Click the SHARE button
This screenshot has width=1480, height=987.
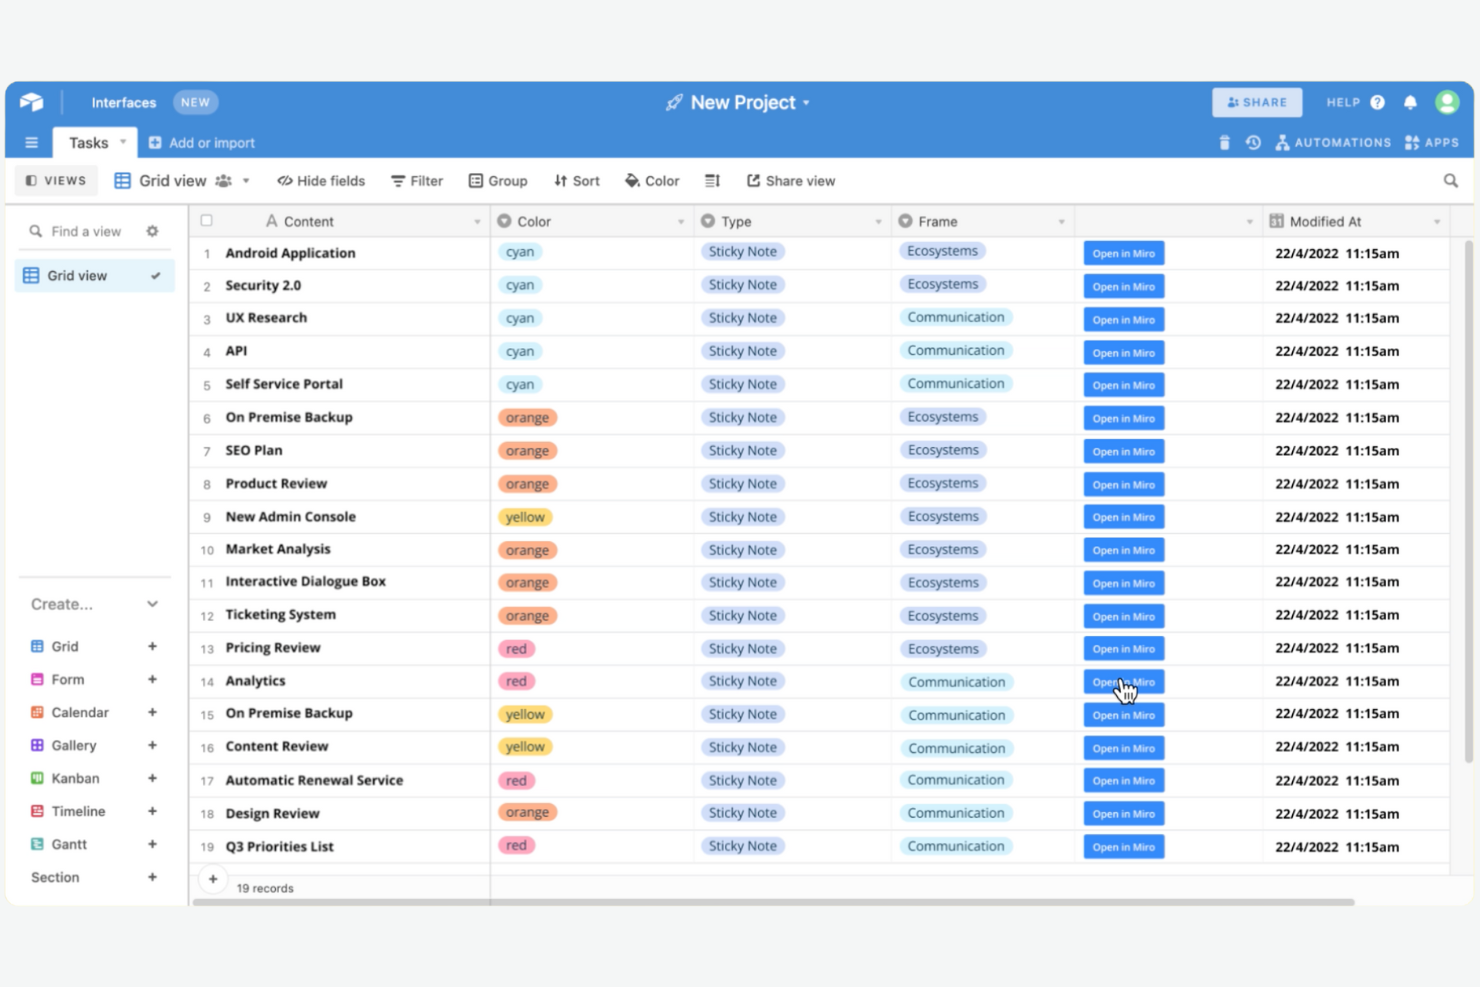pos(1257,102)
